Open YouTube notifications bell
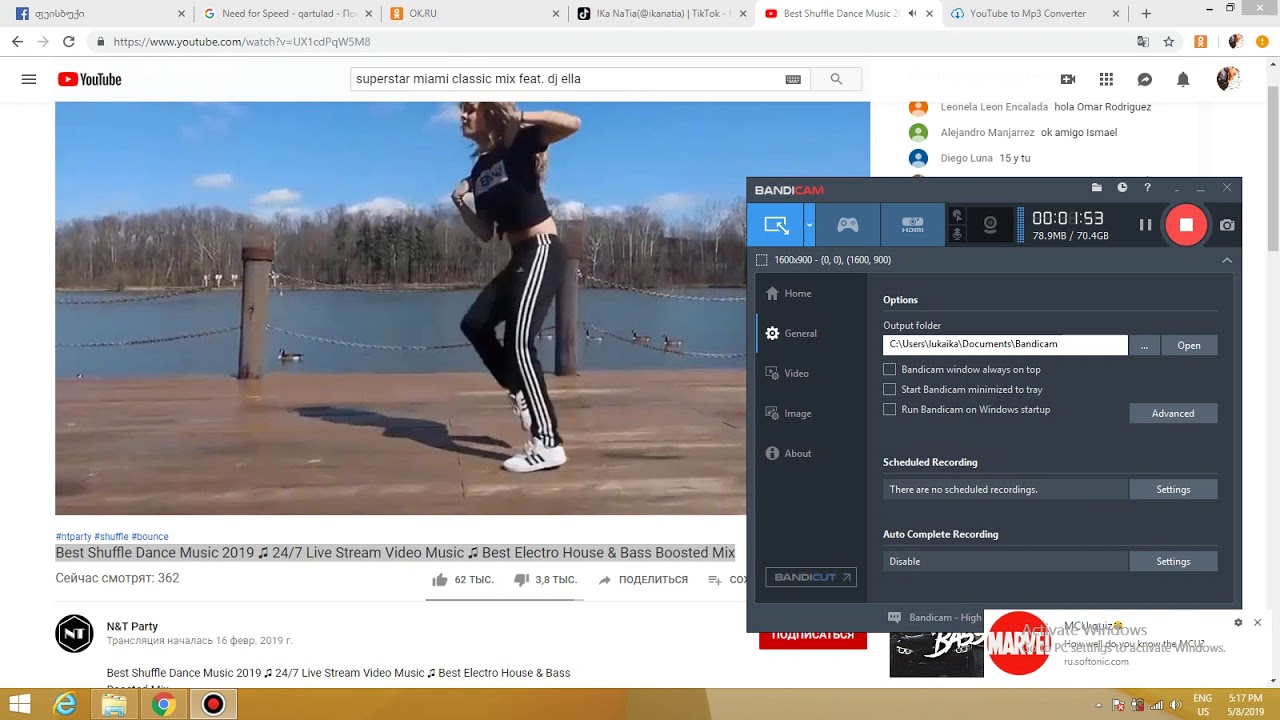The width and height of the screenshot is (1280, 720). [1183, 79]
